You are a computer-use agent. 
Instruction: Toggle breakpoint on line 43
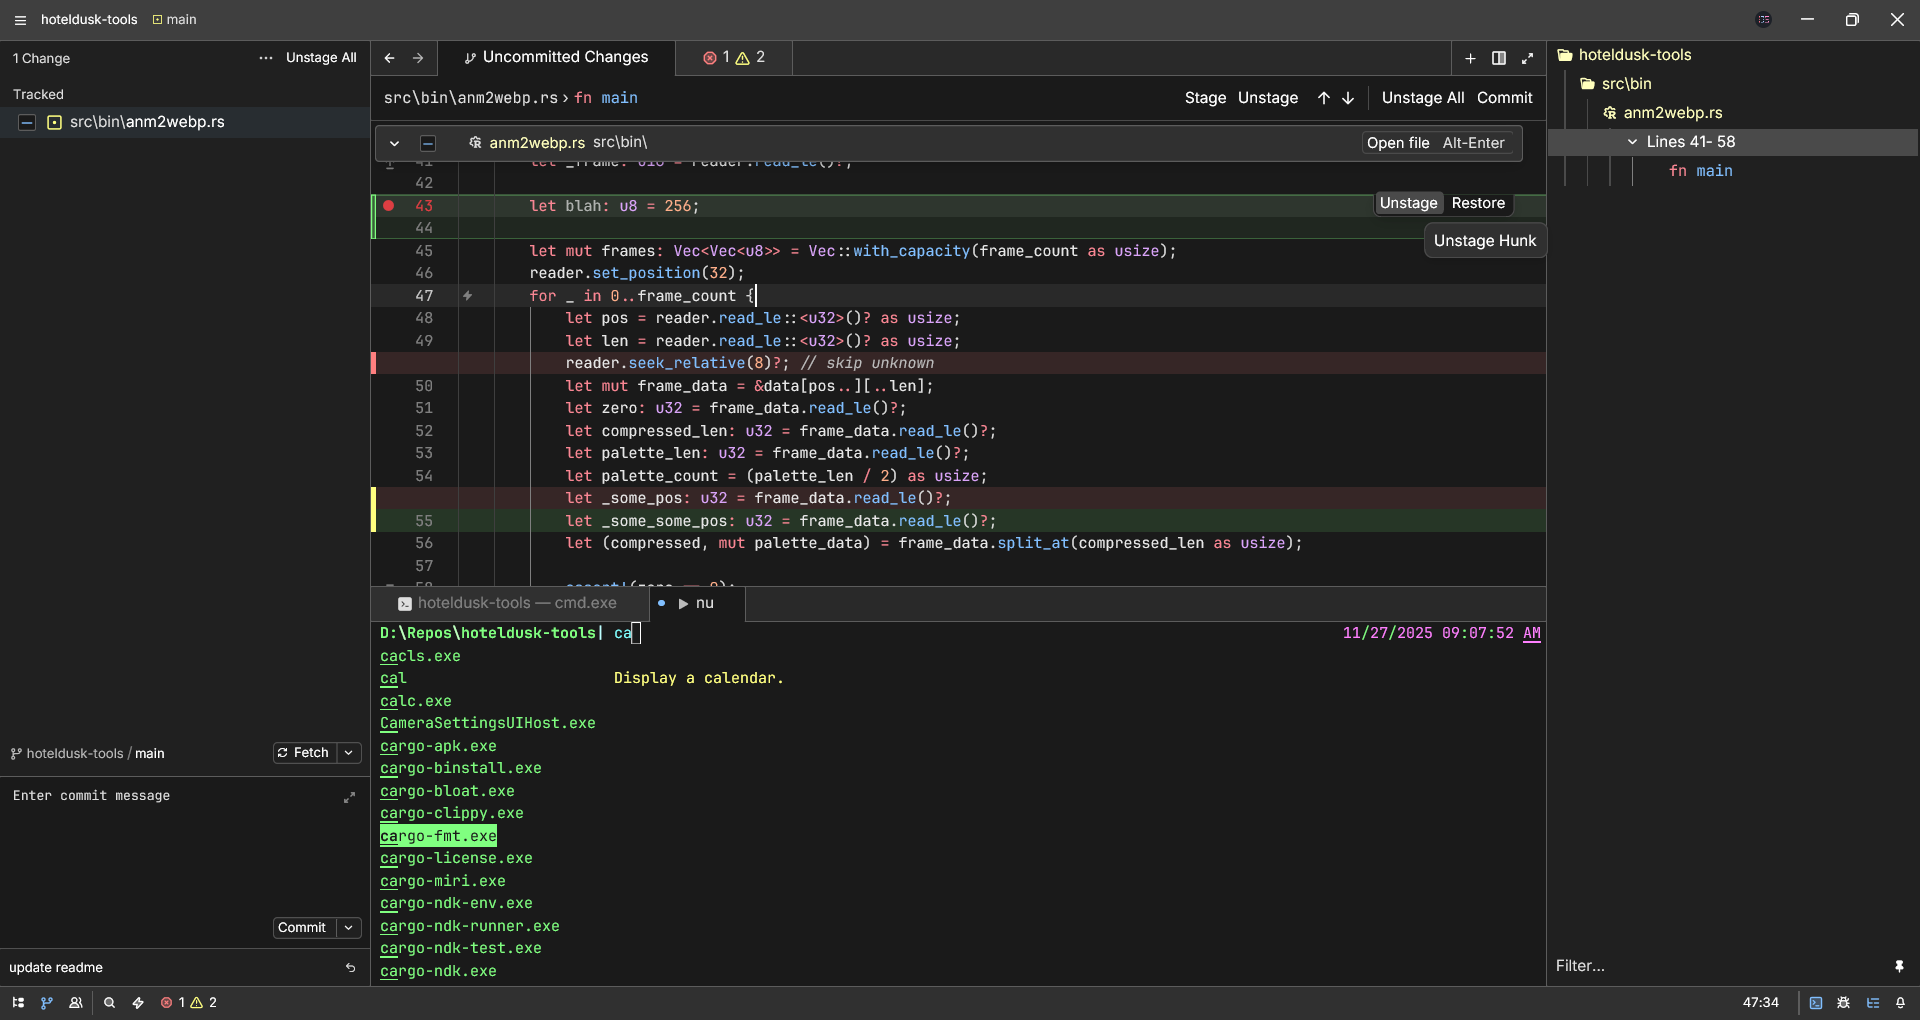click(389, 206)
